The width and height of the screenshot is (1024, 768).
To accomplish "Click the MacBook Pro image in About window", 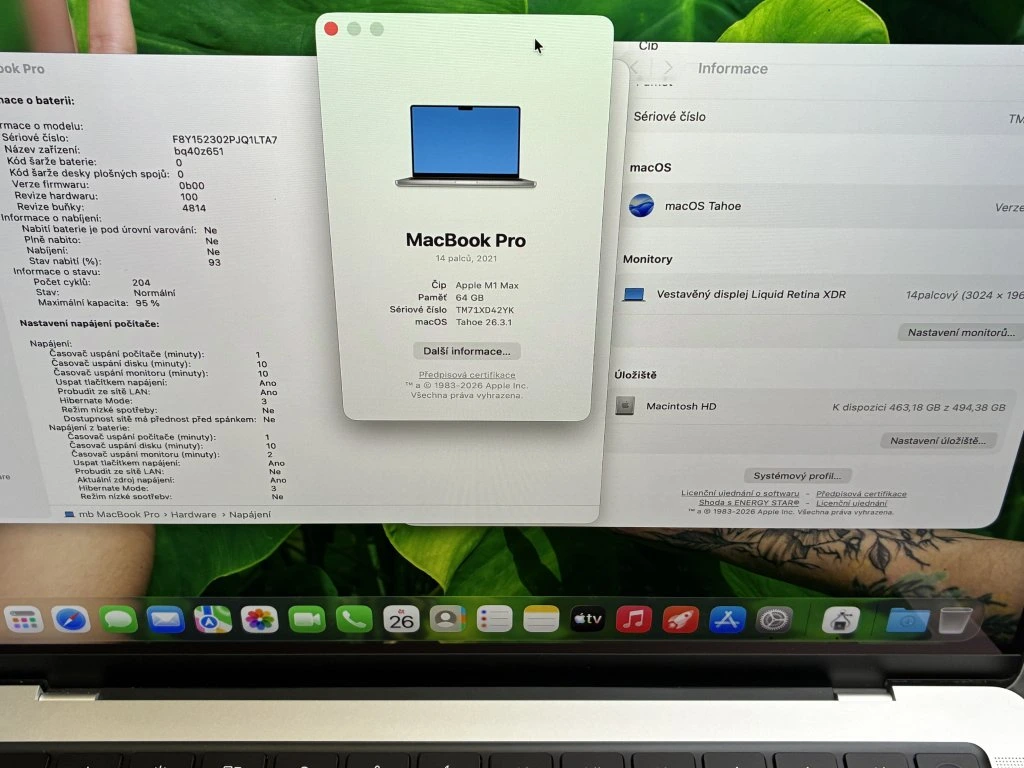I will click(466, 146).
